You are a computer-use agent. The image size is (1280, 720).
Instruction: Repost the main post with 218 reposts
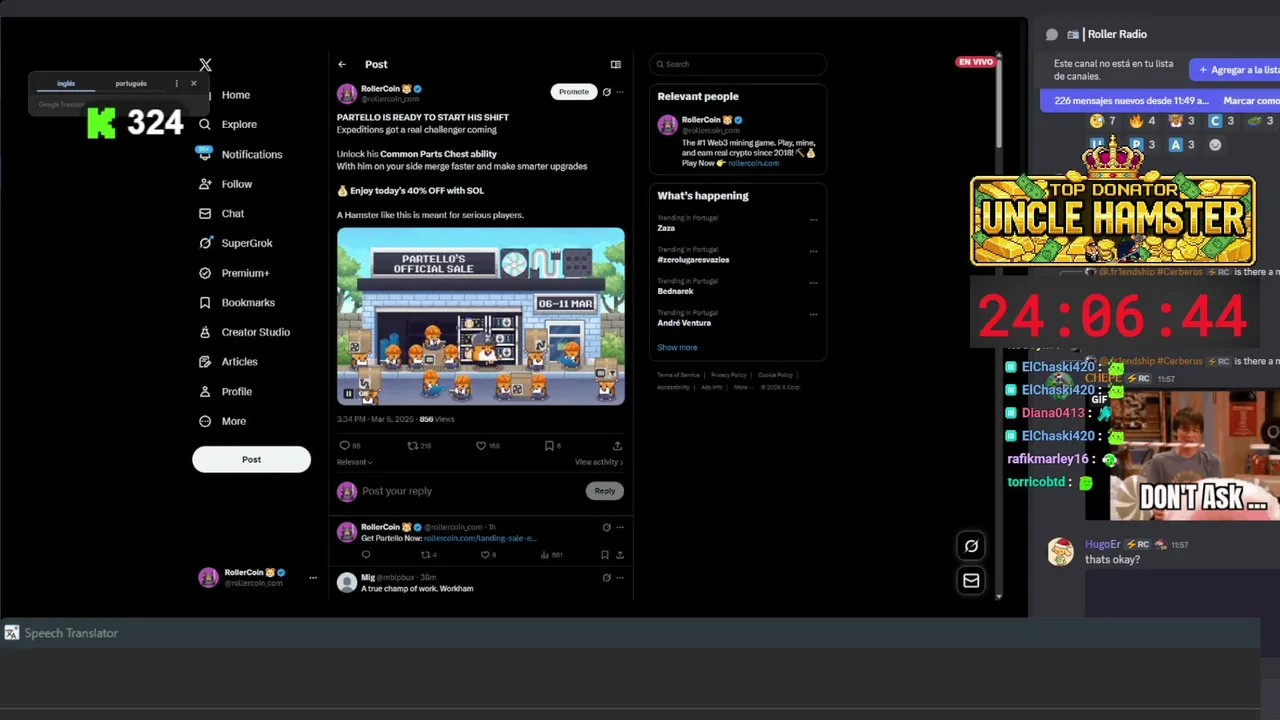pos(412,446)
